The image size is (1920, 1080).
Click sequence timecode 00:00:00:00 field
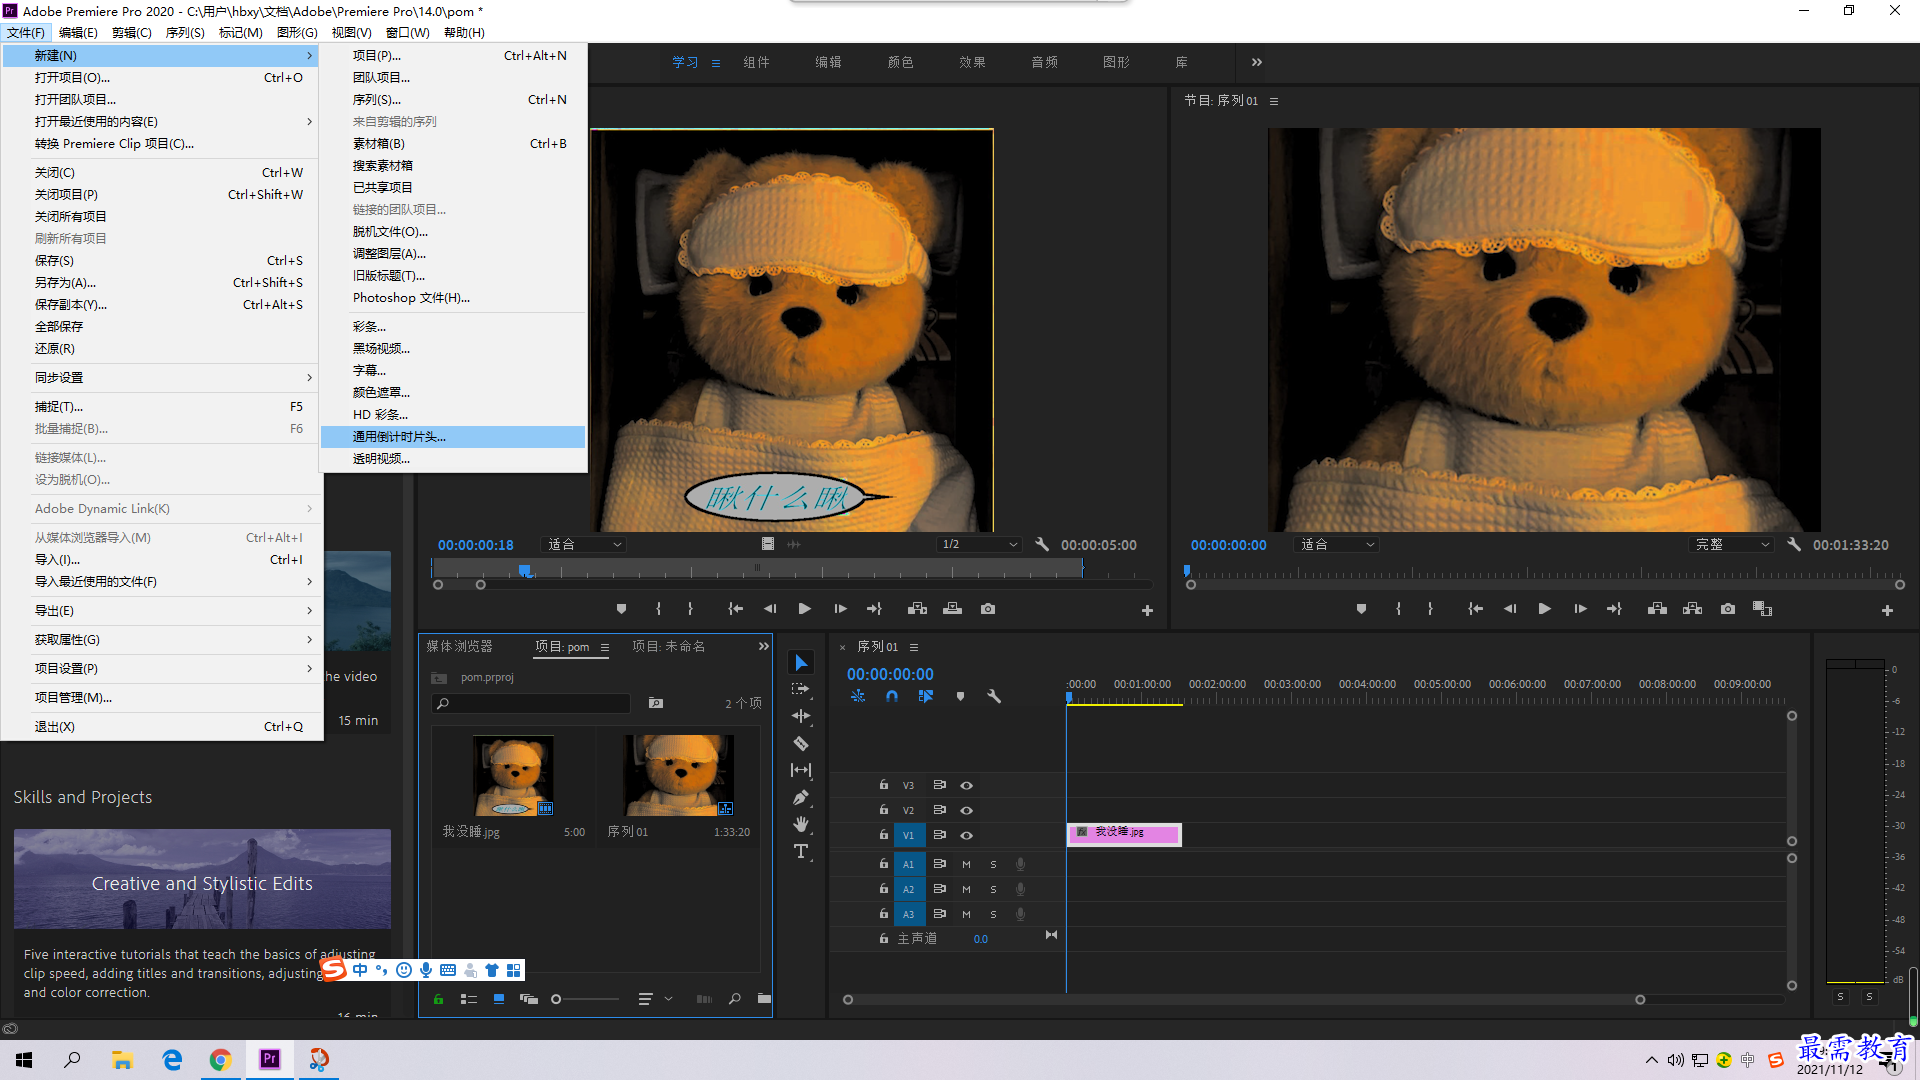890,675
